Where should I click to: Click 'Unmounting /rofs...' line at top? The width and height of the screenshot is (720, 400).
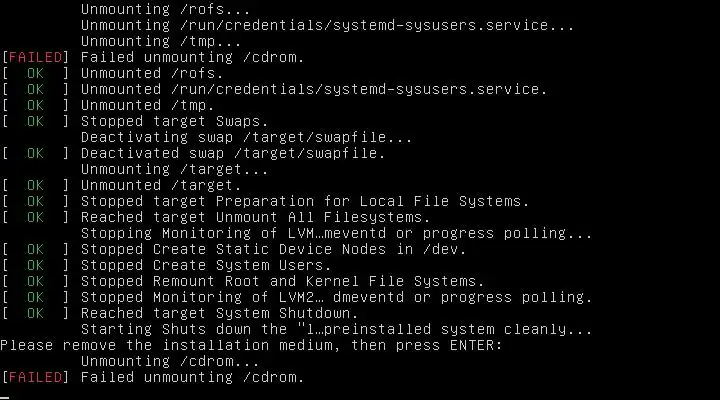pyautogui.click(x=165, y=9)
